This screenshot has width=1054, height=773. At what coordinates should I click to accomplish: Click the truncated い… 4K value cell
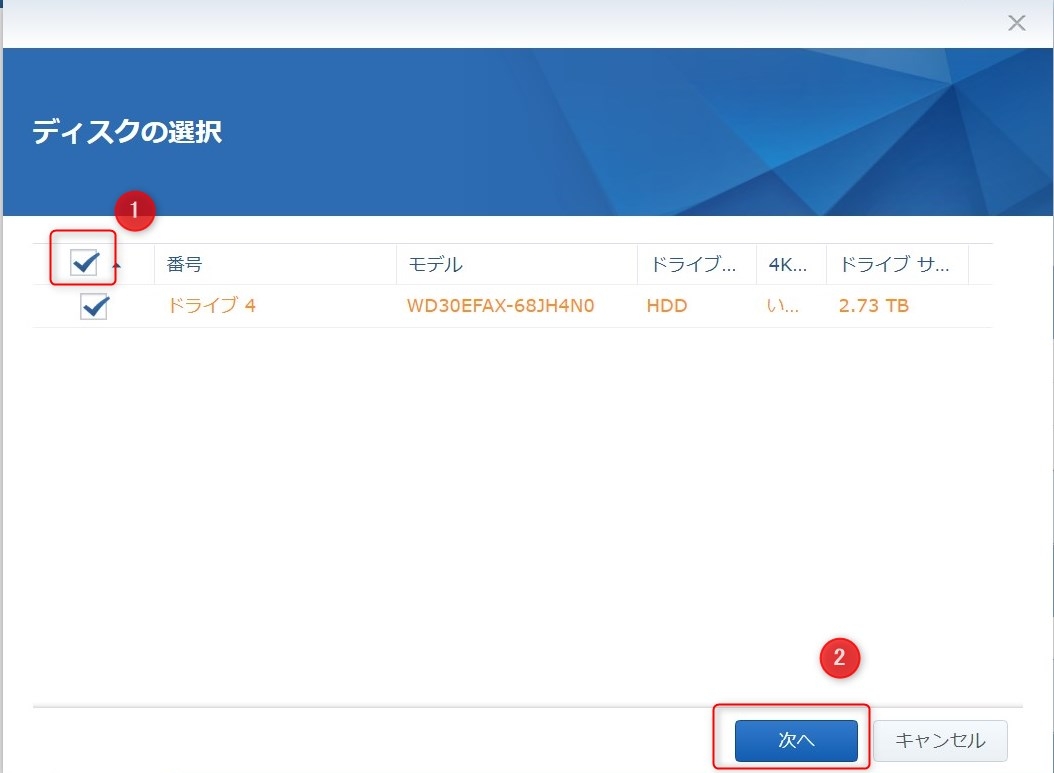click(782, 306)
